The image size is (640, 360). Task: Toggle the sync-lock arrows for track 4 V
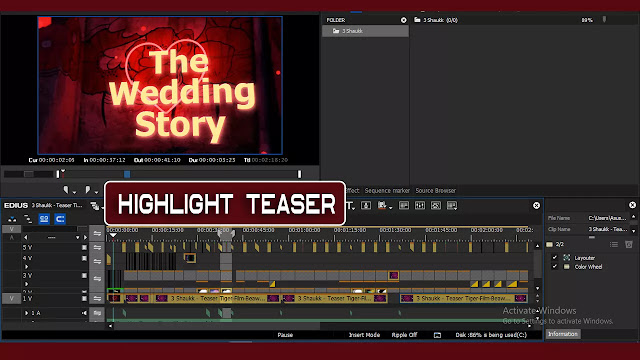[97, 261]
